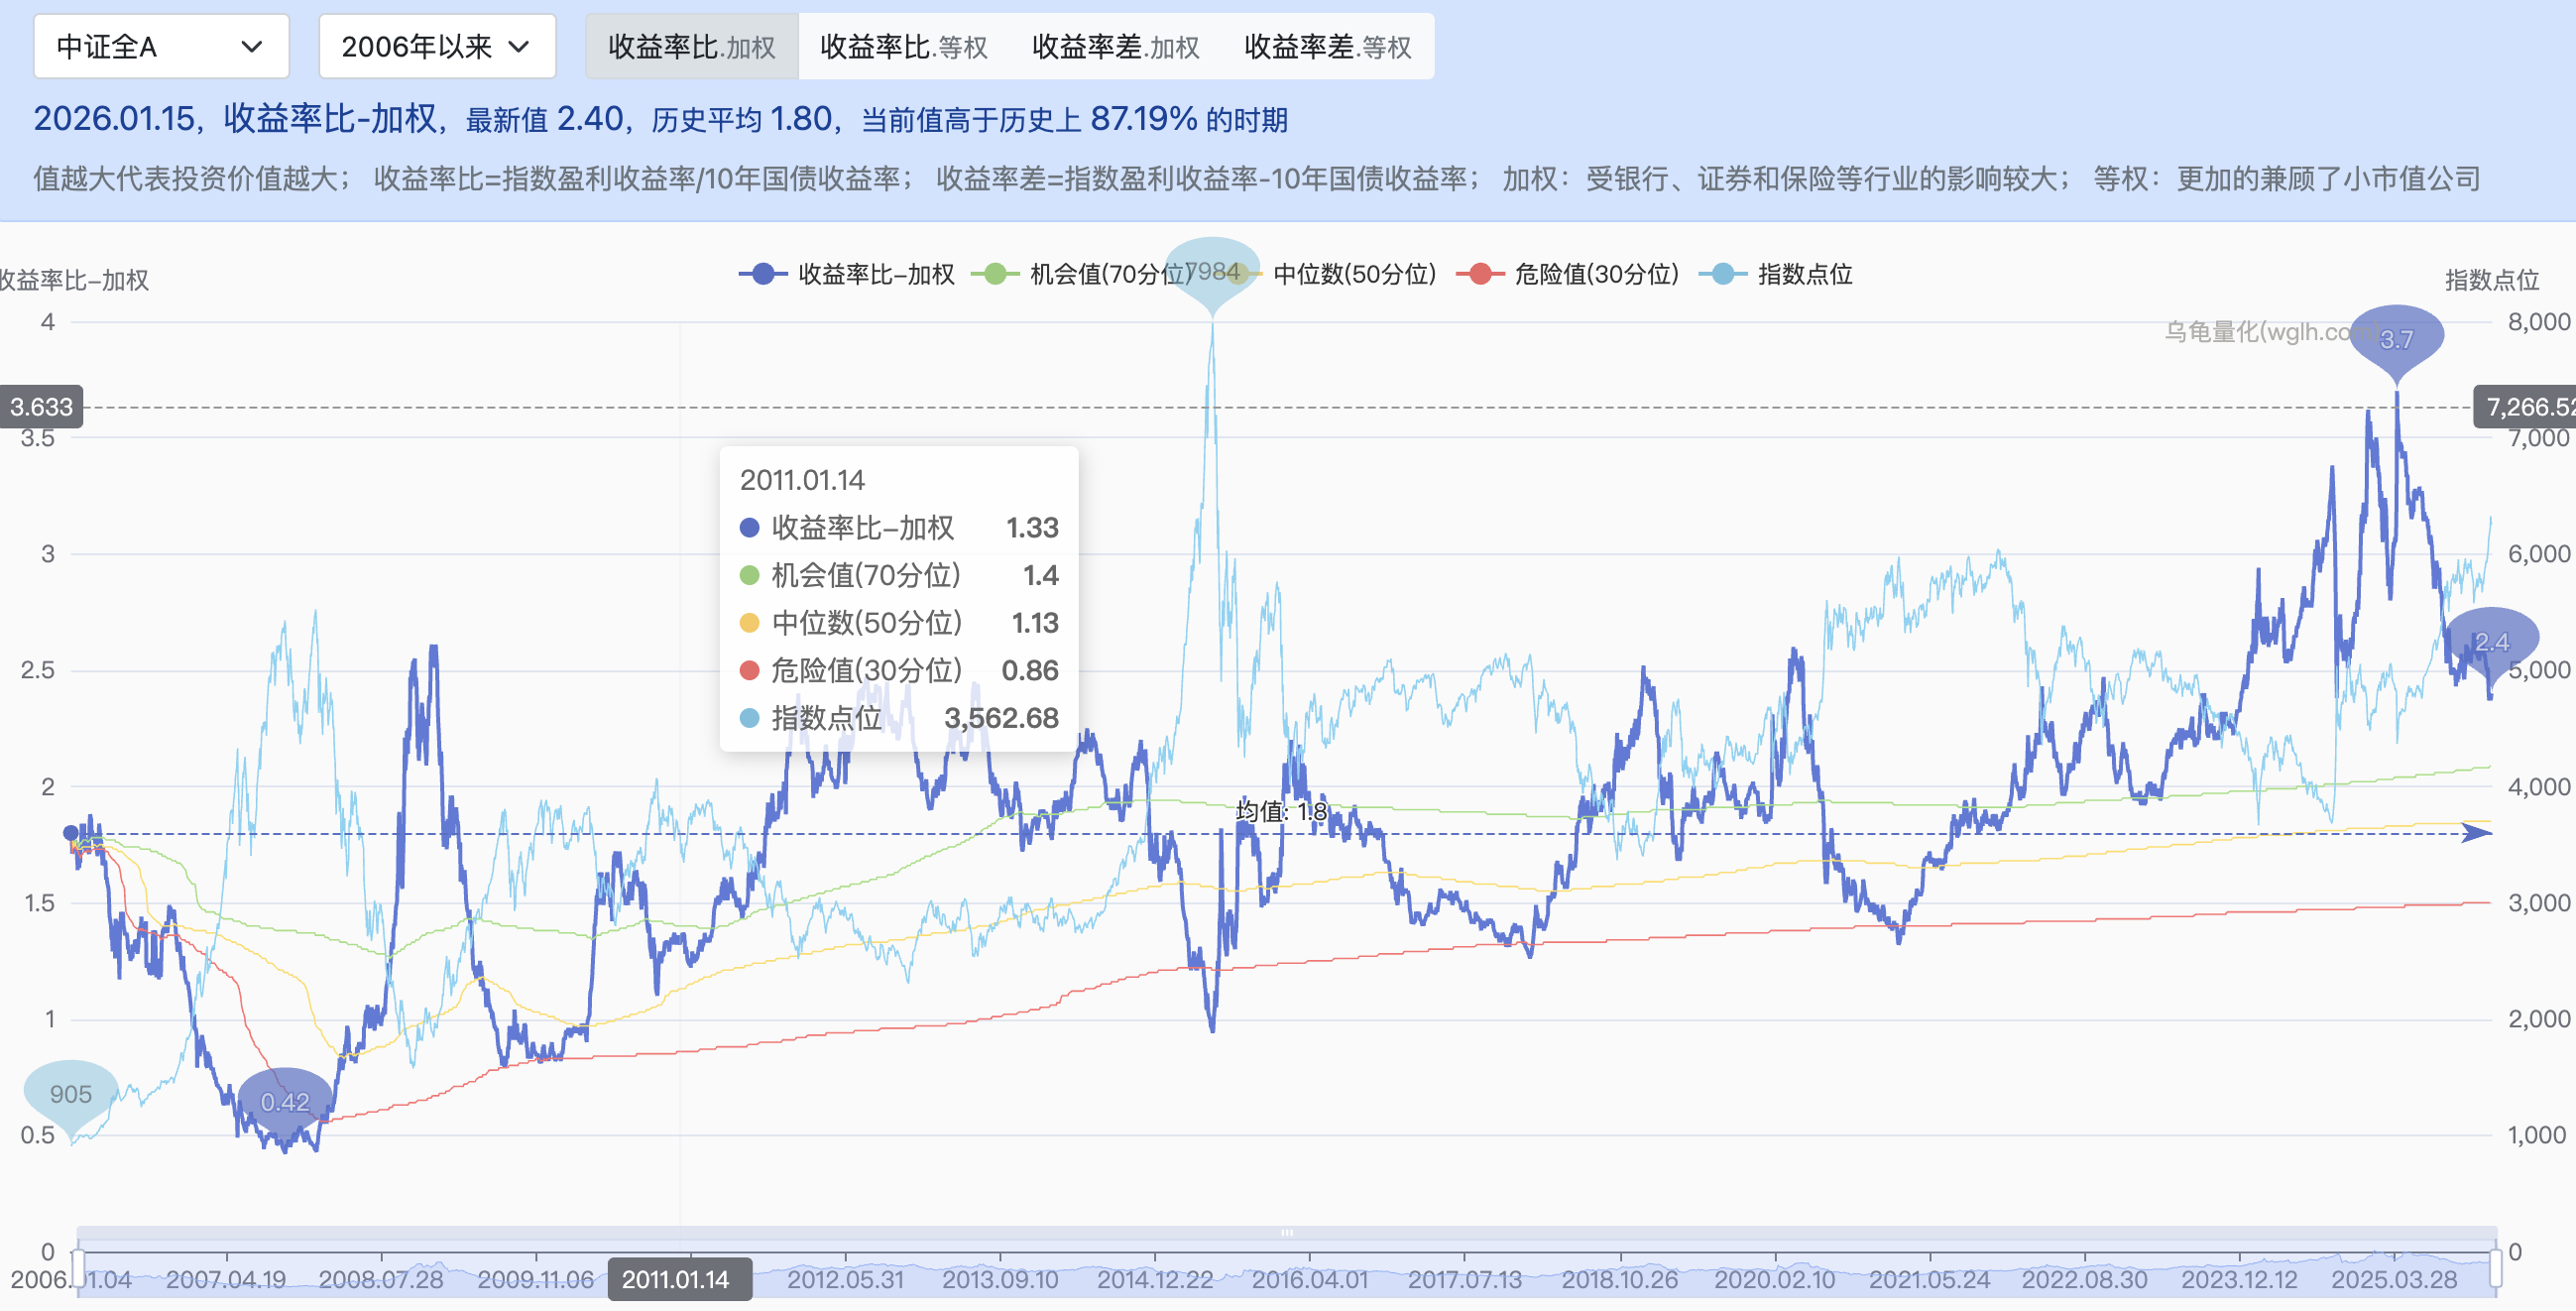This screenshot has height=1311, width=2576.
Task: Open the 2006年以来 time range dropdown
Action: [436, 46]
